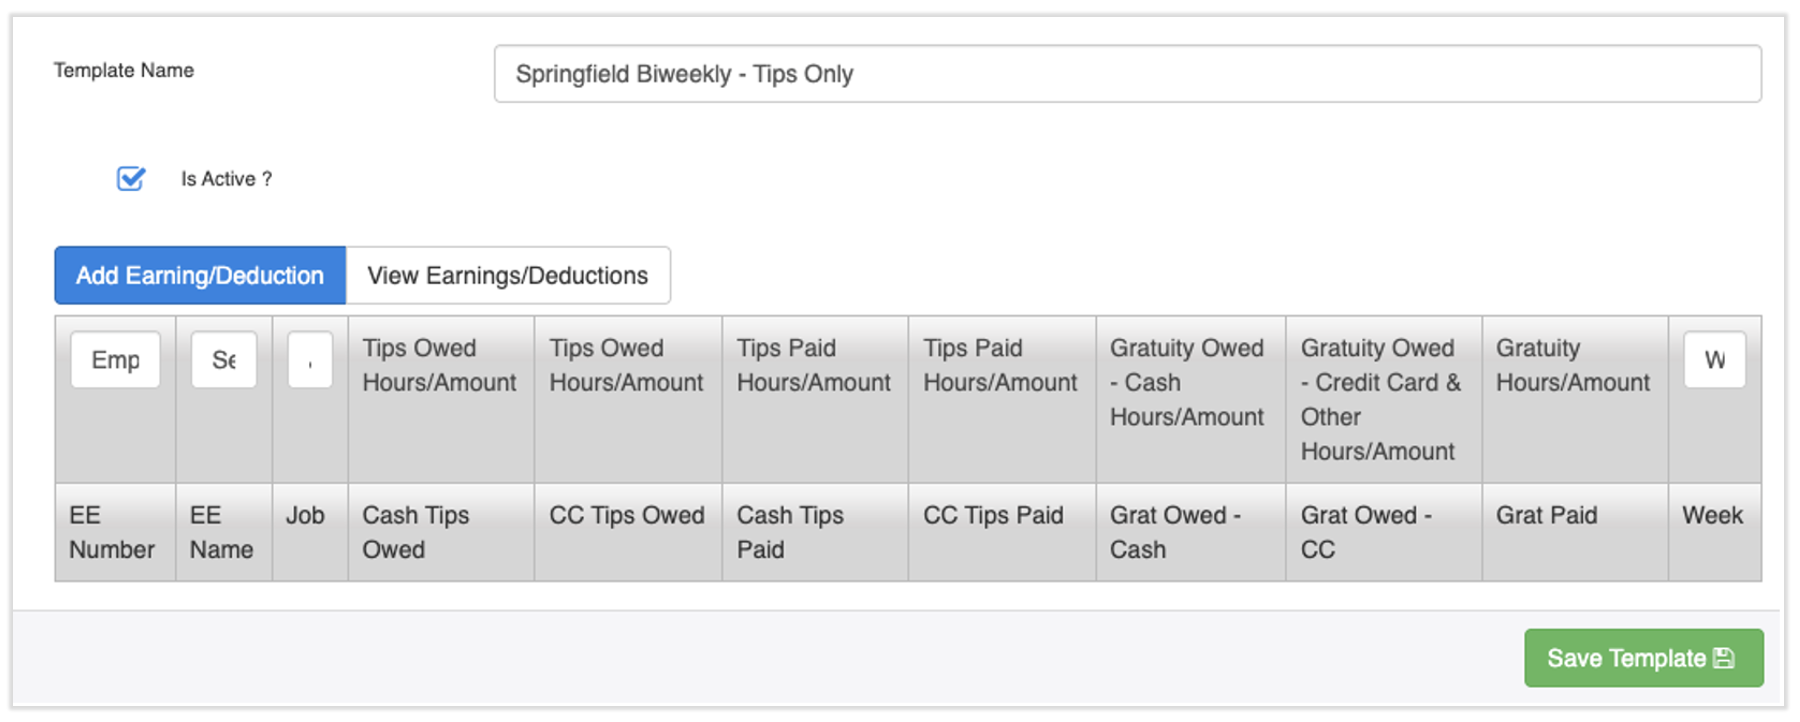The image size is (1800, 722).
Task: Edit the Template Name text field
Action: (x=1126, y=74)
